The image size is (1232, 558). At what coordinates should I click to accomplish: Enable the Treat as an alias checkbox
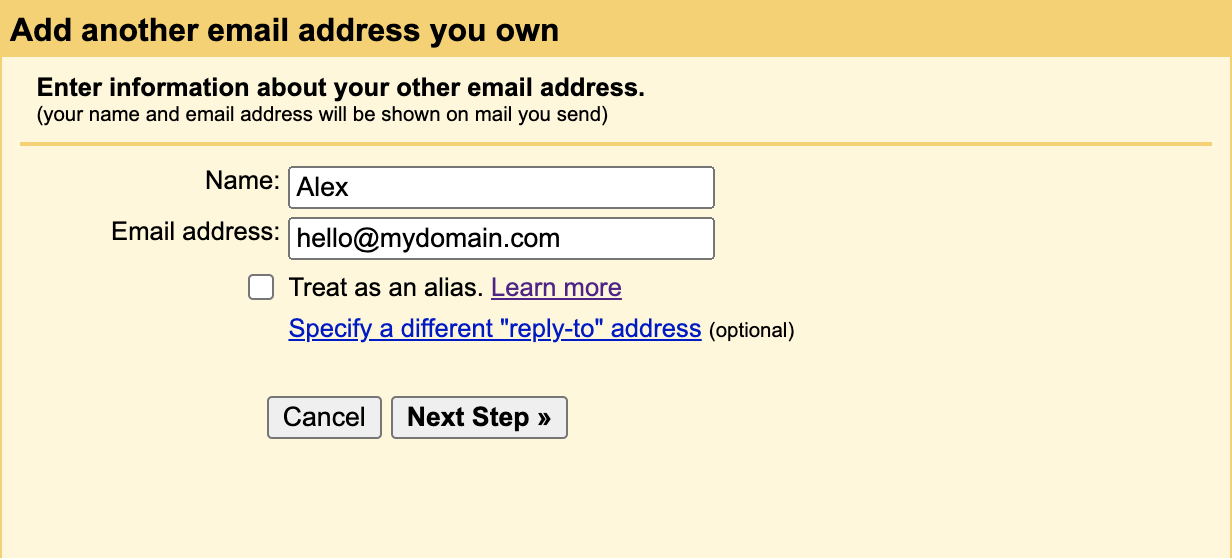(x=261, y=288)
